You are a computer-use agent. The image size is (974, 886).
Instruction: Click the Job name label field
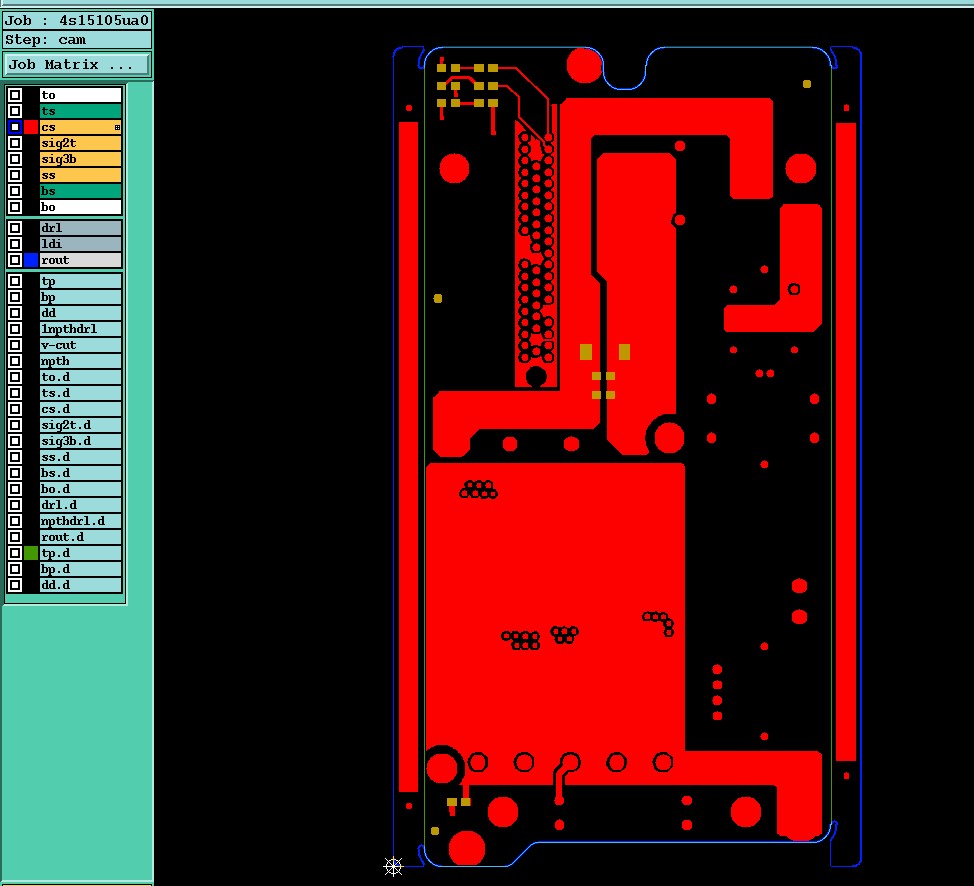(x=77, y=21)
